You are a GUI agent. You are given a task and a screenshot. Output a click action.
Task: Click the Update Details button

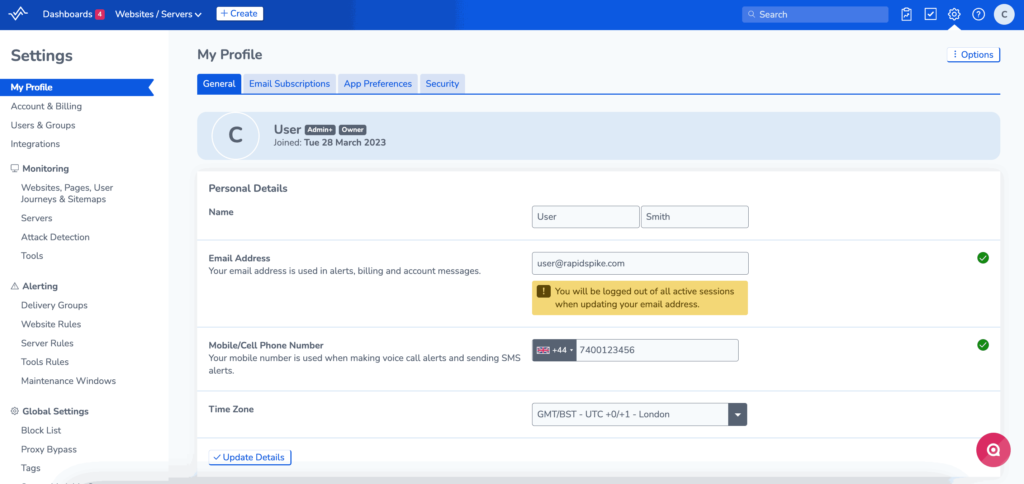point(250,457)
